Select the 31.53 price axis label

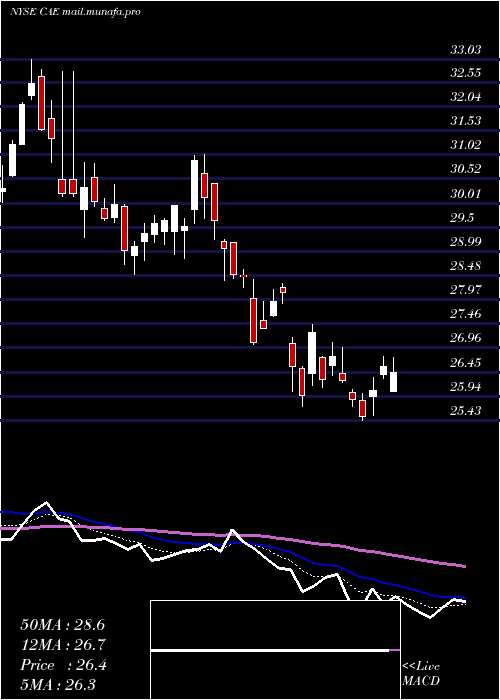click(x=465, y=121)
